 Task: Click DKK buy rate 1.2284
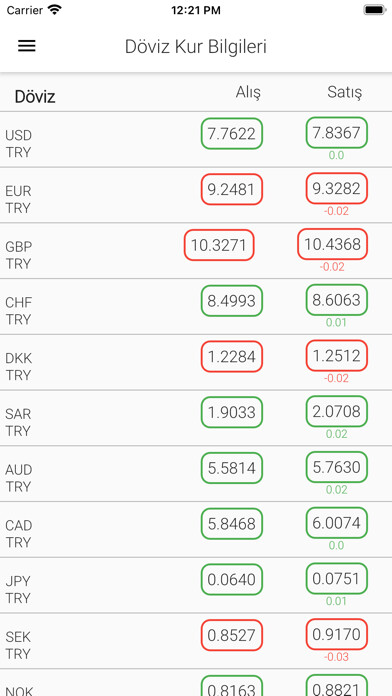click(x=232, y=356)
